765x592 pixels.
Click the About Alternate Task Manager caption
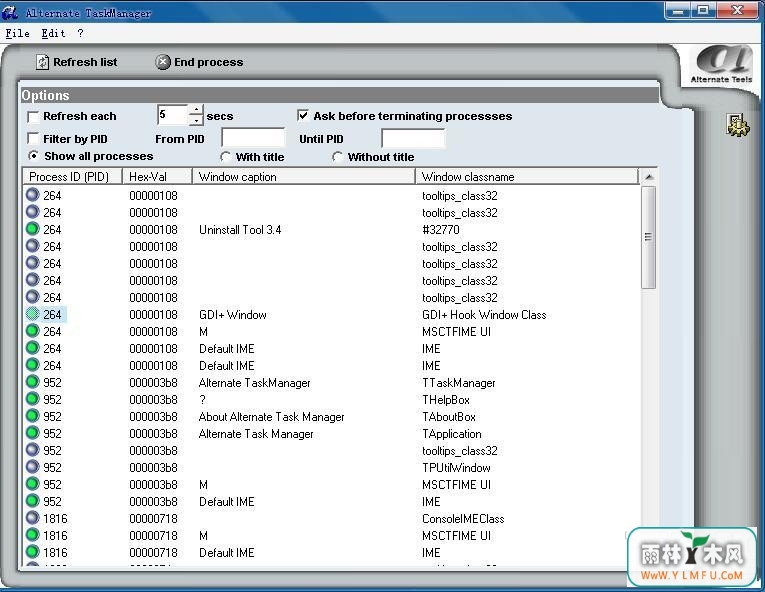[x=271, y=417]
